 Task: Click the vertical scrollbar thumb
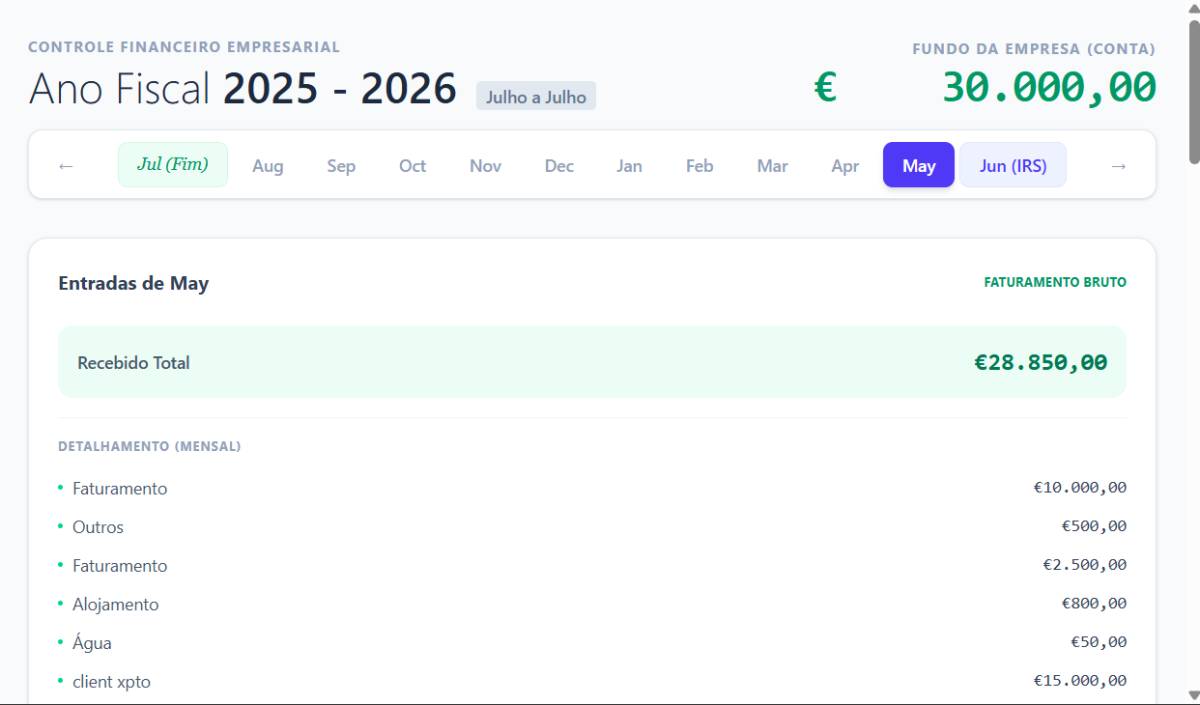[x=1192, y=90]
